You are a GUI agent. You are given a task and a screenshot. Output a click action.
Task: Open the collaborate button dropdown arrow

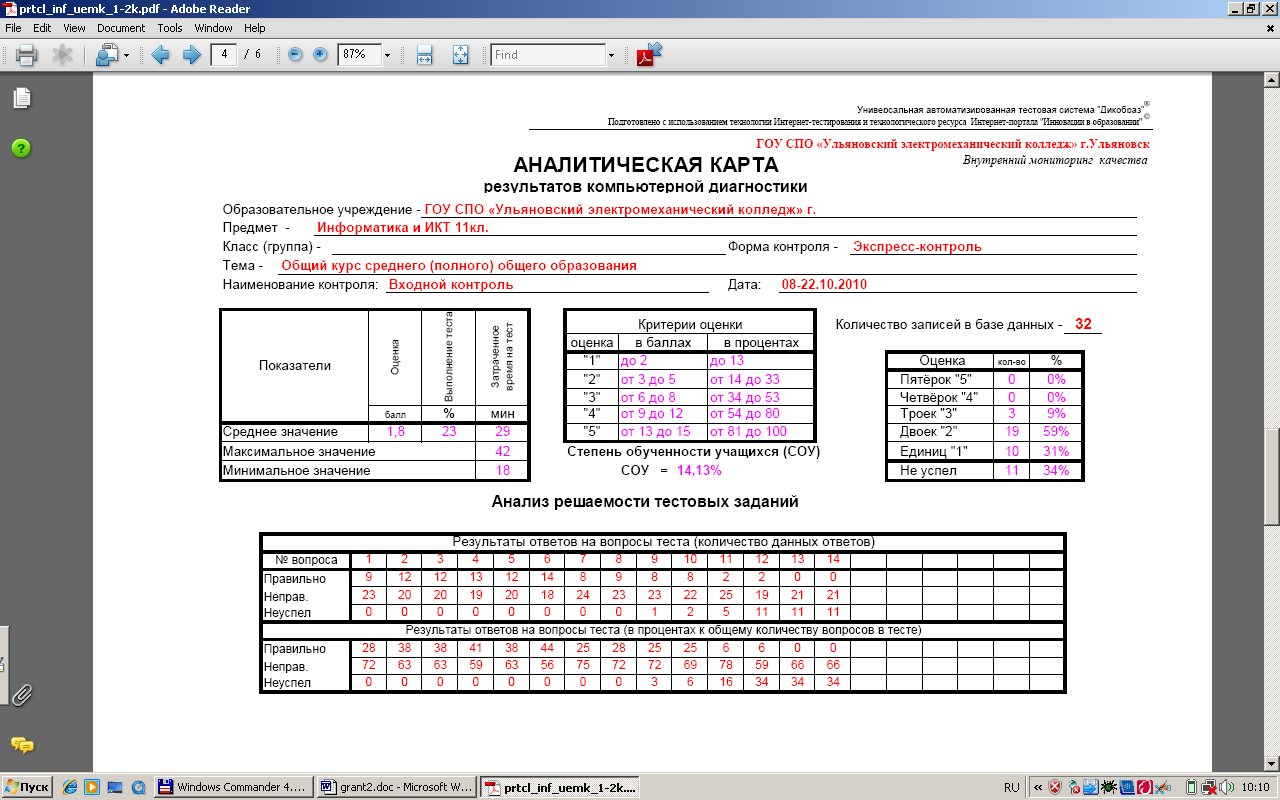point(126,56)
